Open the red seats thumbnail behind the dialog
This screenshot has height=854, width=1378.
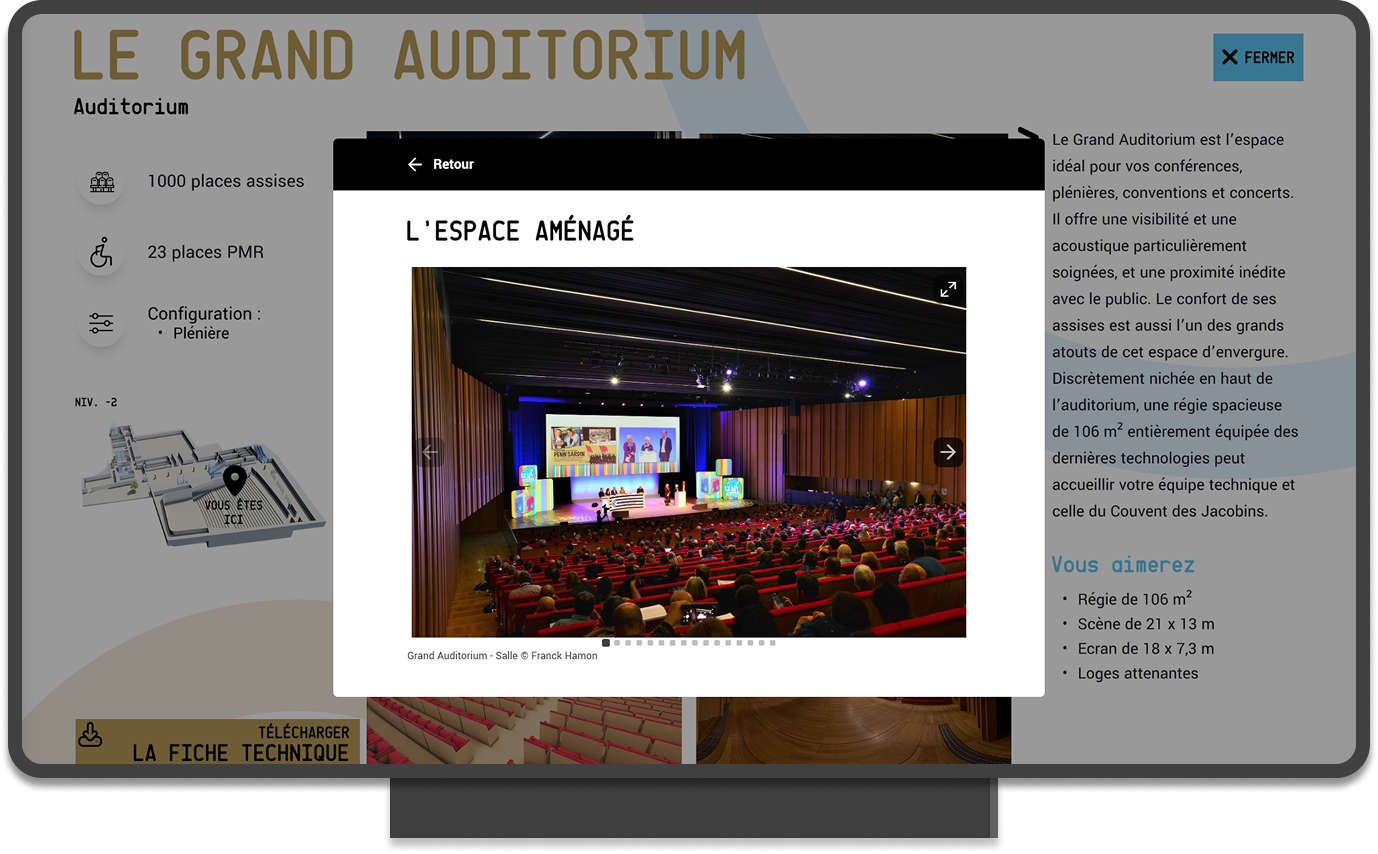click(x=524, y=730)
